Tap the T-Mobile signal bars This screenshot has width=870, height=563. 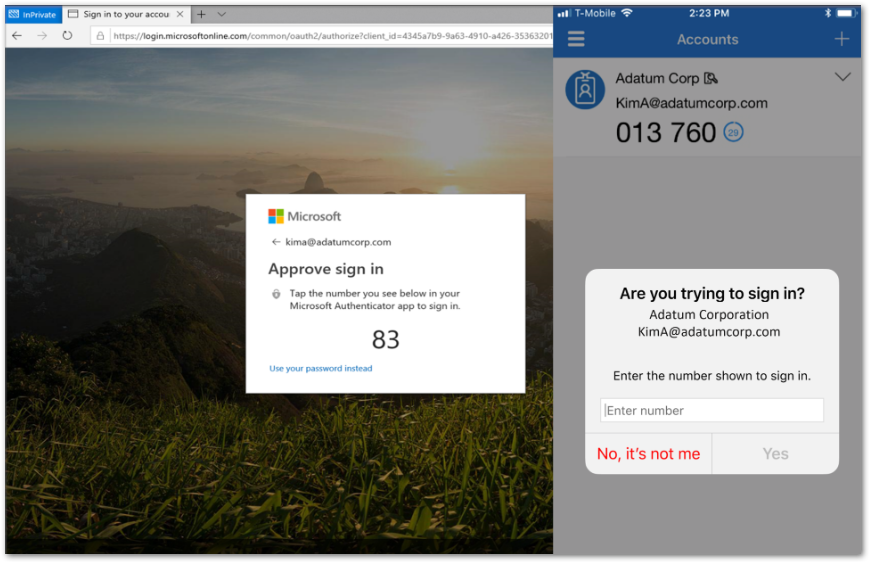(x=564, y=13)
